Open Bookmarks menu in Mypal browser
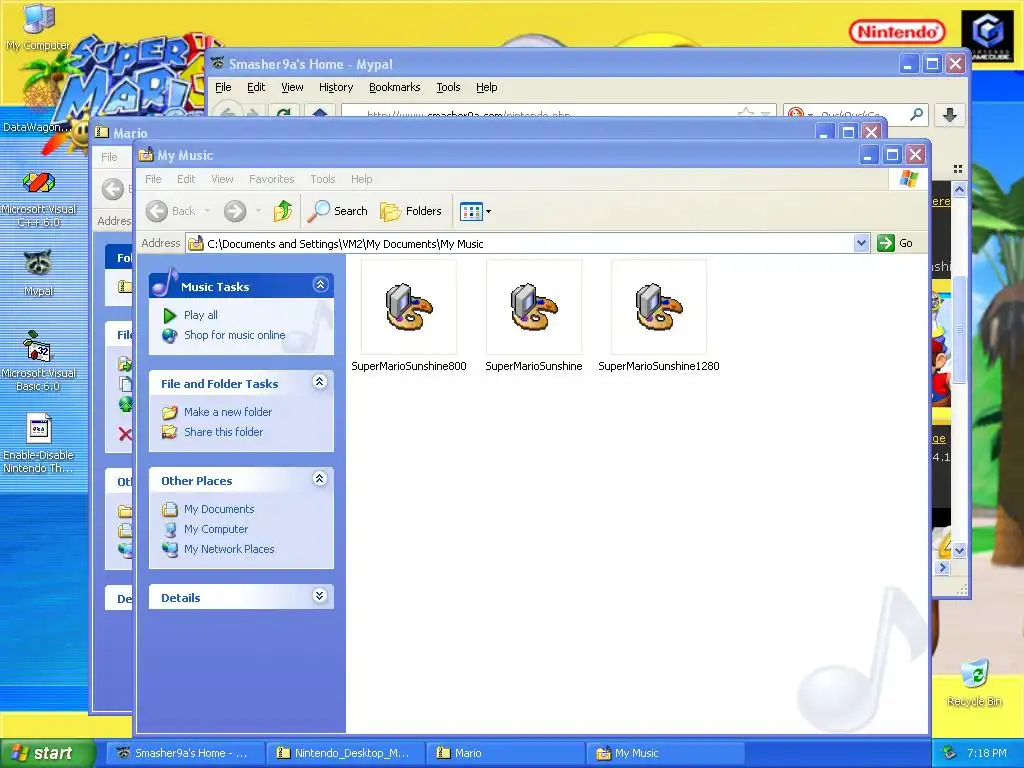1024x768 pixels. pos(394,87)
